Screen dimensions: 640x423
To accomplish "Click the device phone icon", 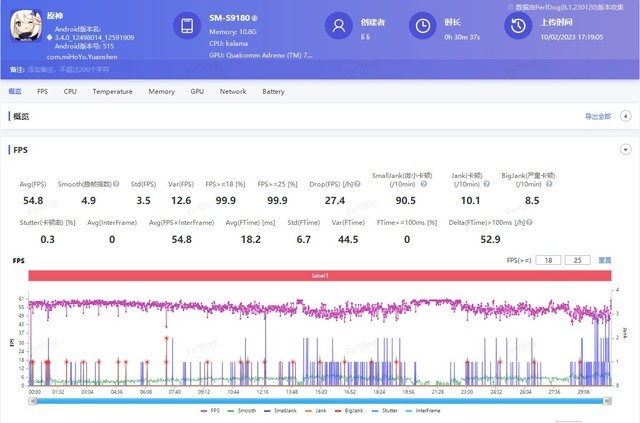I will click(187, 27).
